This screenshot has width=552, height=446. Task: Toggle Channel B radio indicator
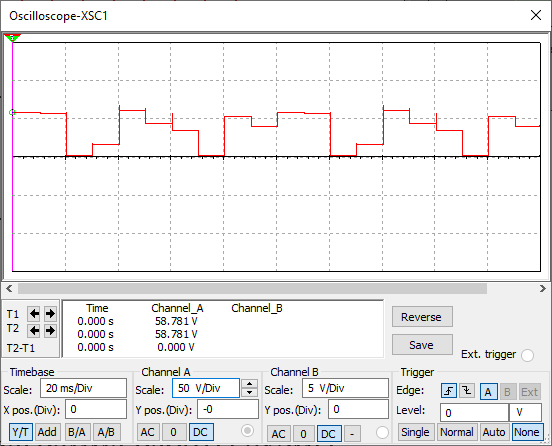coord(382,432)
